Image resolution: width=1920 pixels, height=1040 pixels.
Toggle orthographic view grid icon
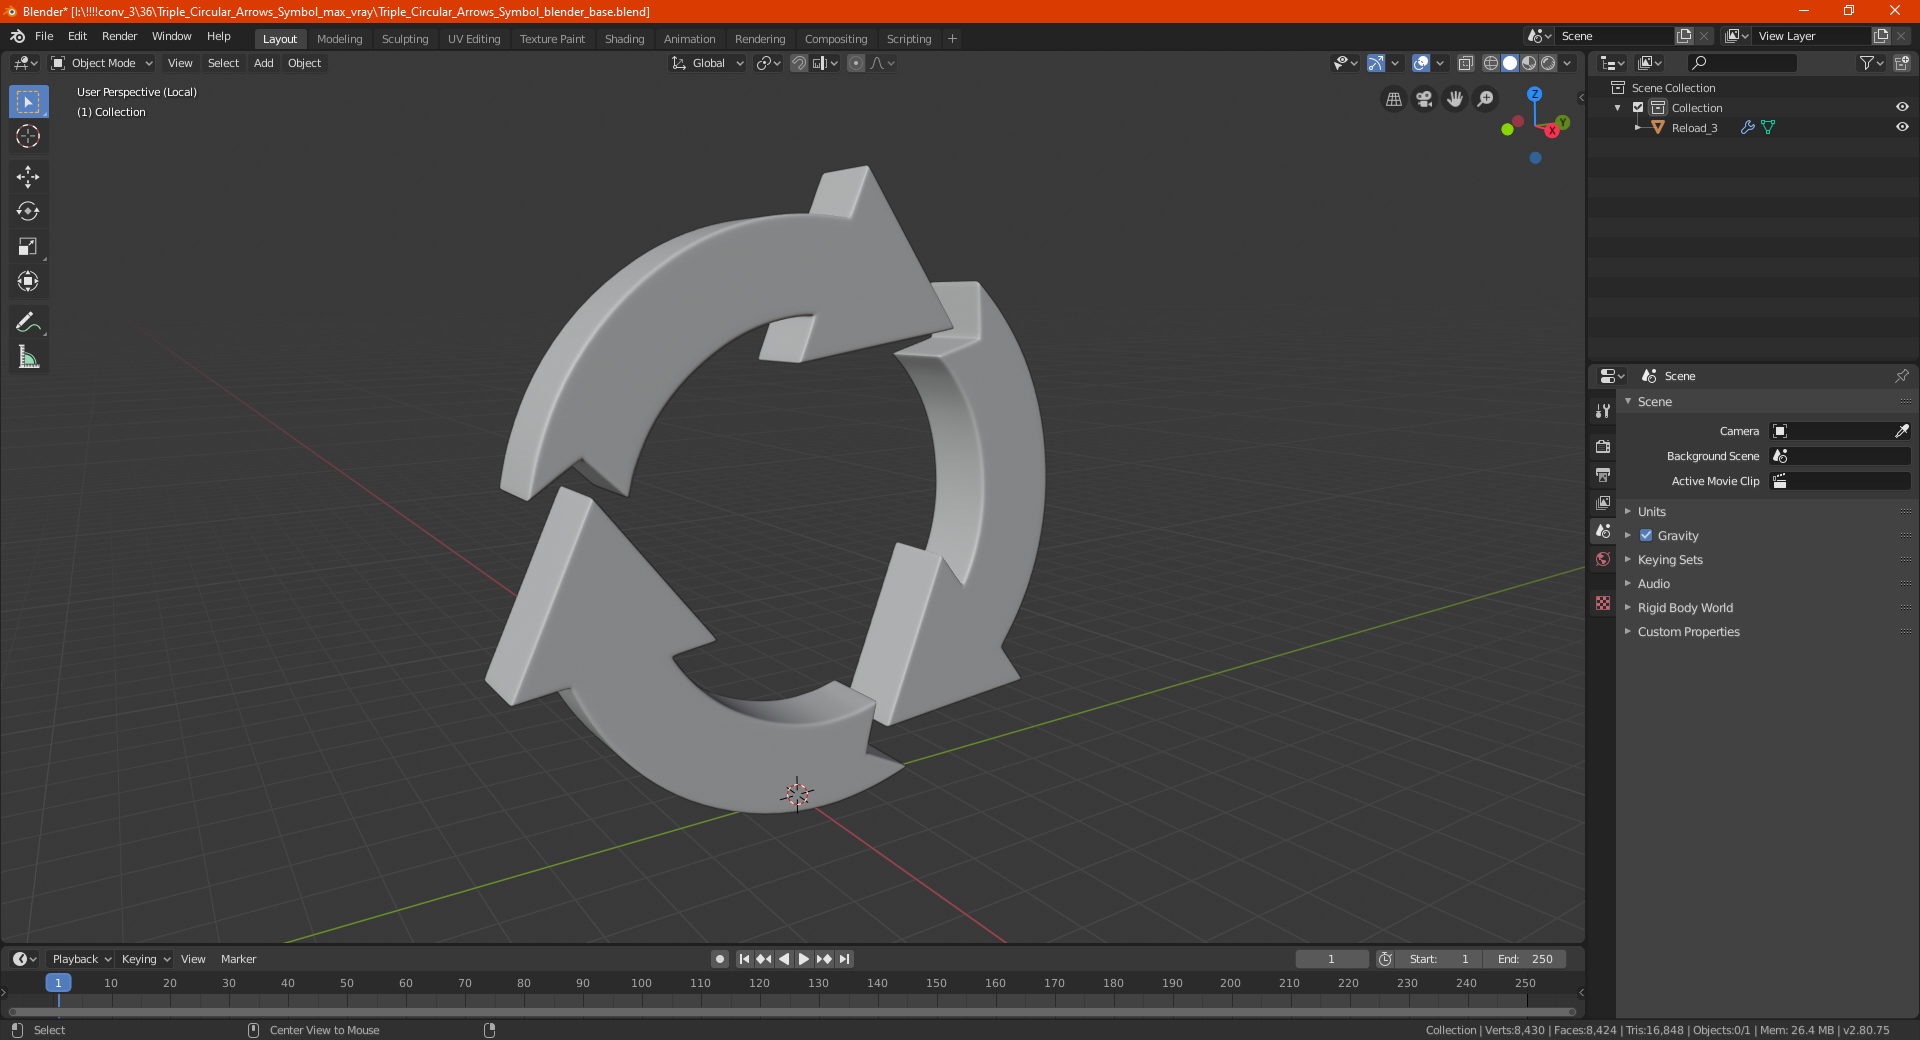(x=1394, y=99)
